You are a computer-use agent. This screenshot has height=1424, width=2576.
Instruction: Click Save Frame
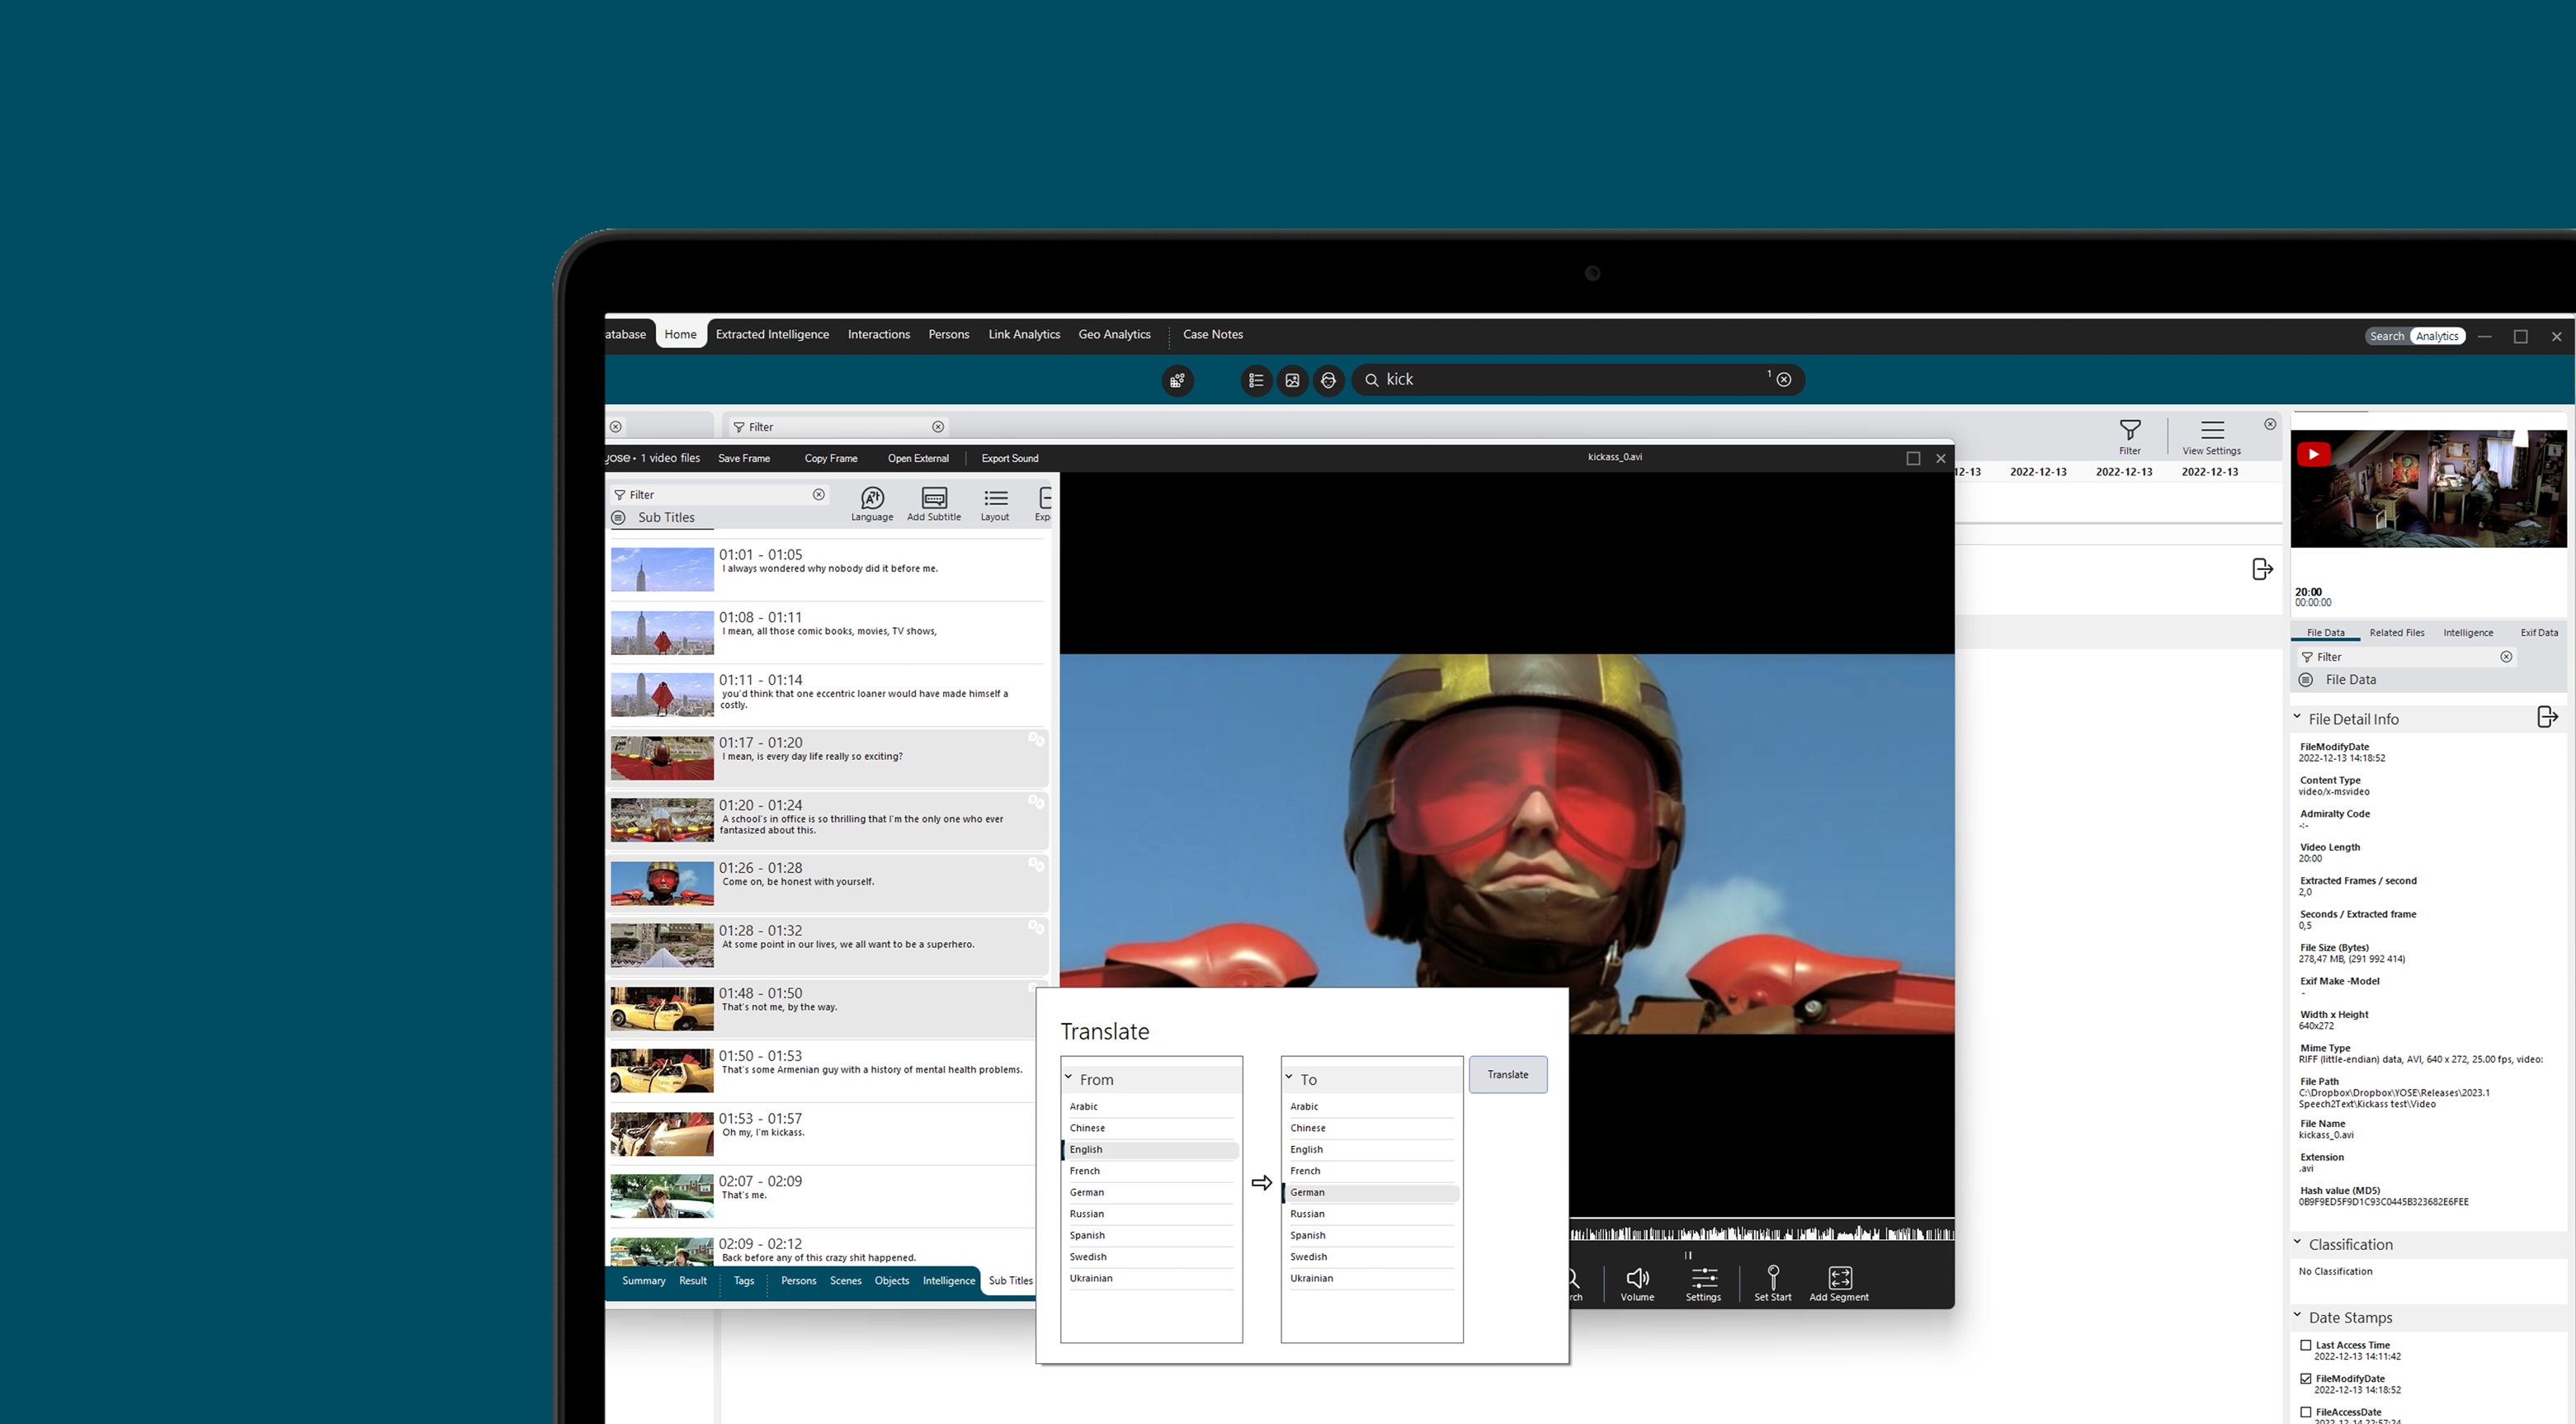pos(744,458)
